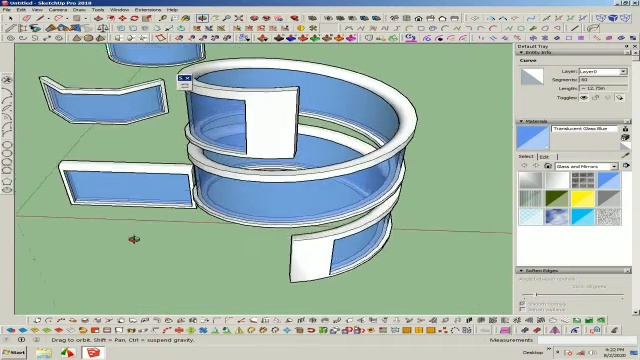This screenshot has height=360, width=640.
Task: Pick the Eraser tool
Action: (27, 18)
